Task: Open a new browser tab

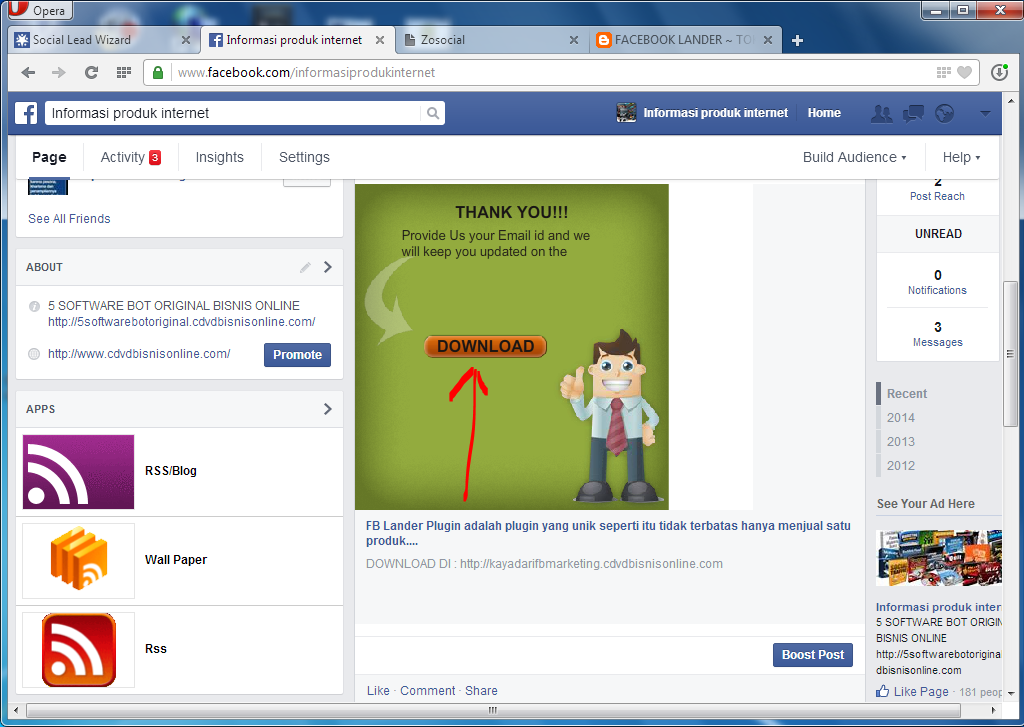Action: (x=797, y=40)
